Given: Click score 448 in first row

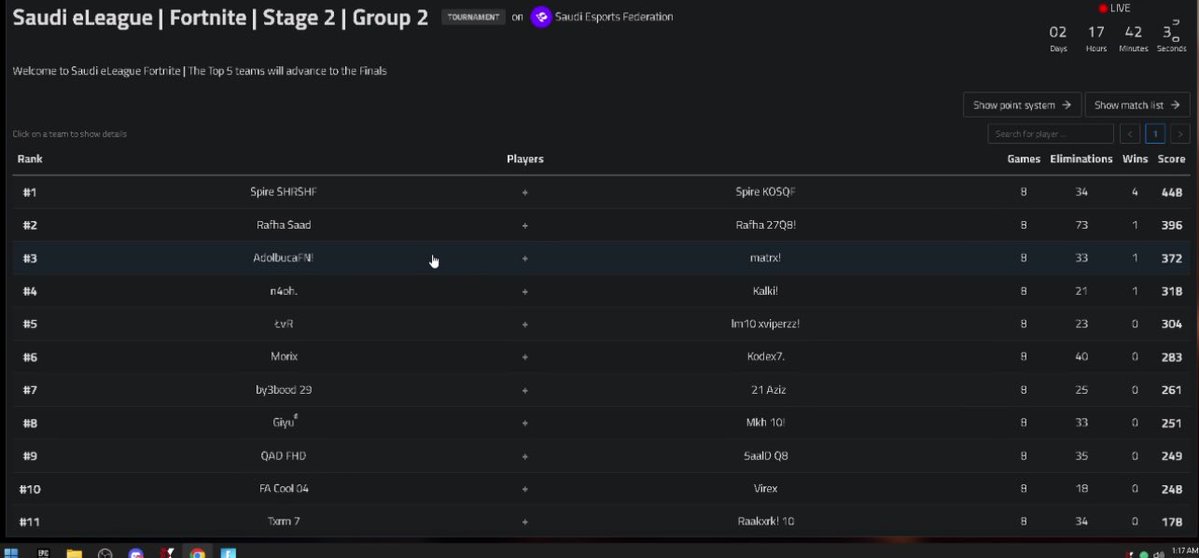Looking at the screenshot, I should click(1171, 193).
